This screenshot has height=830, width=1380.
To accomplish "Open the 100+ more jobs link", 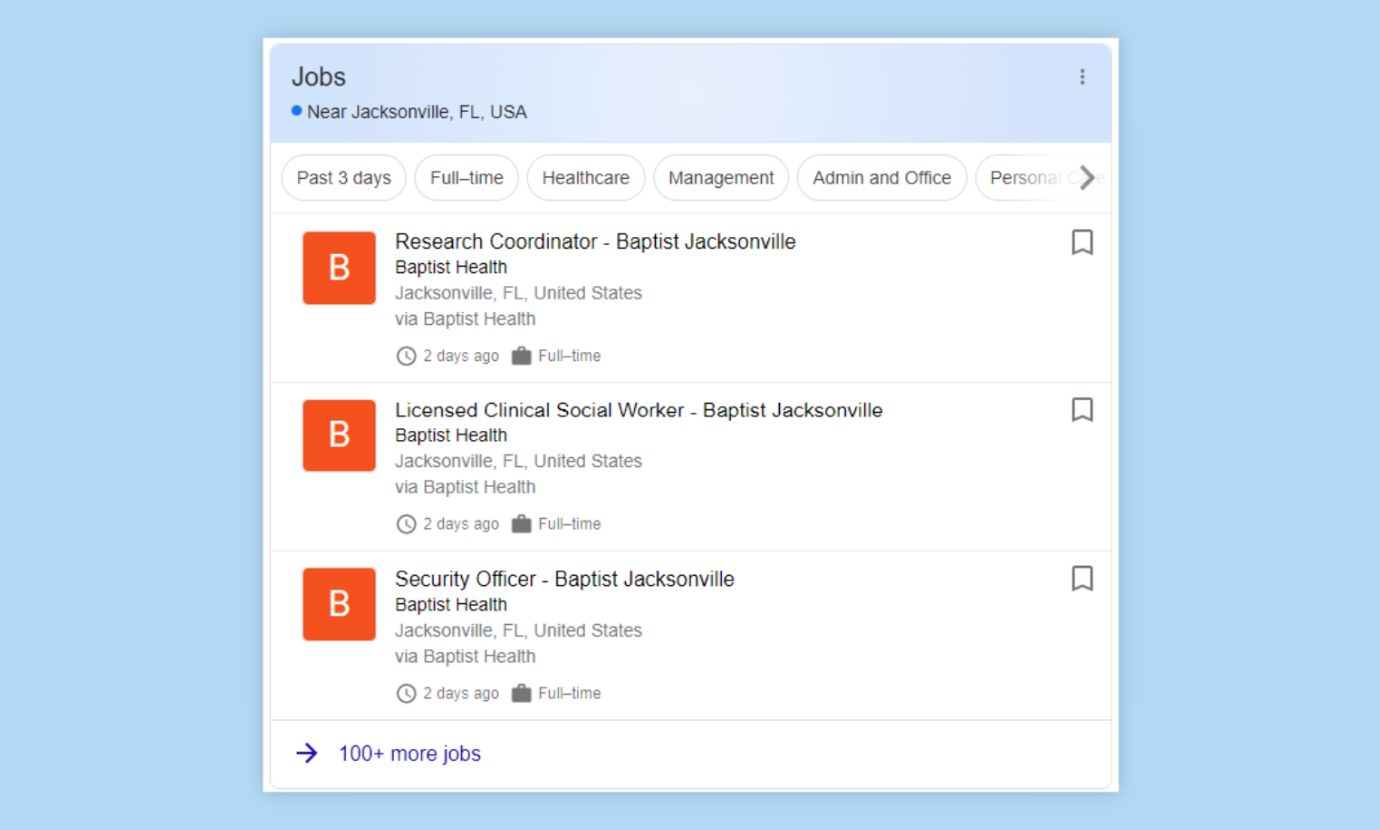I will coord(409,754).
